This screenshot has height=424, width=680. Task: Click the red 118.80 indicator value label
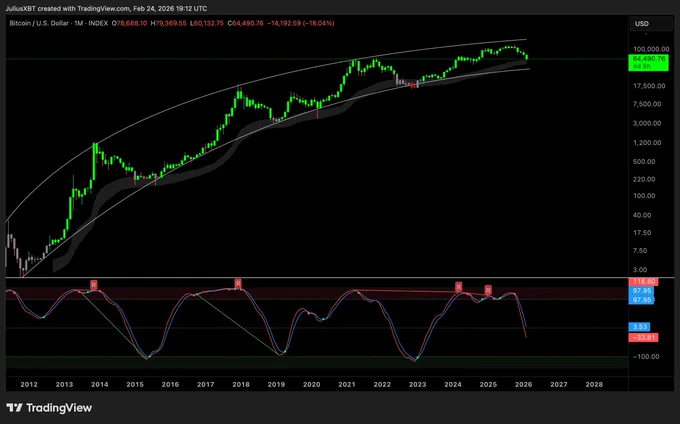644,281
